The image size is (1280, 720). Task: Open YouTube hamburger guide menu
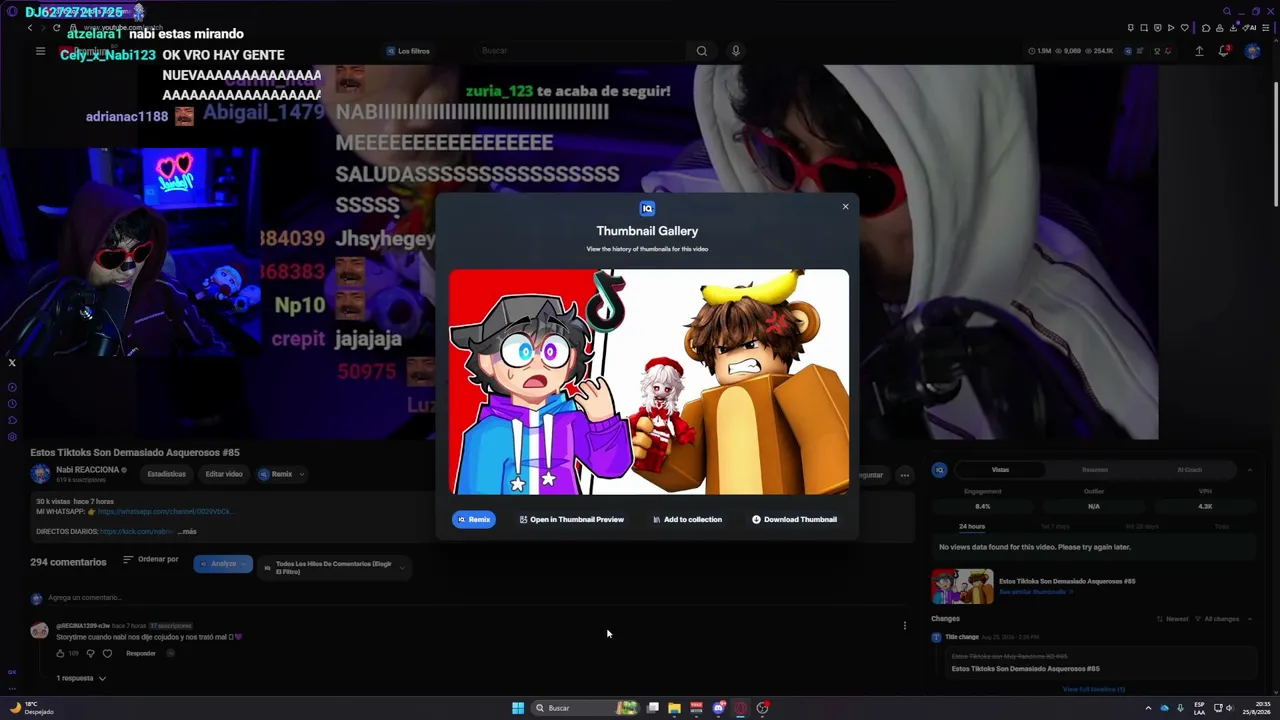tap(40, 51)
